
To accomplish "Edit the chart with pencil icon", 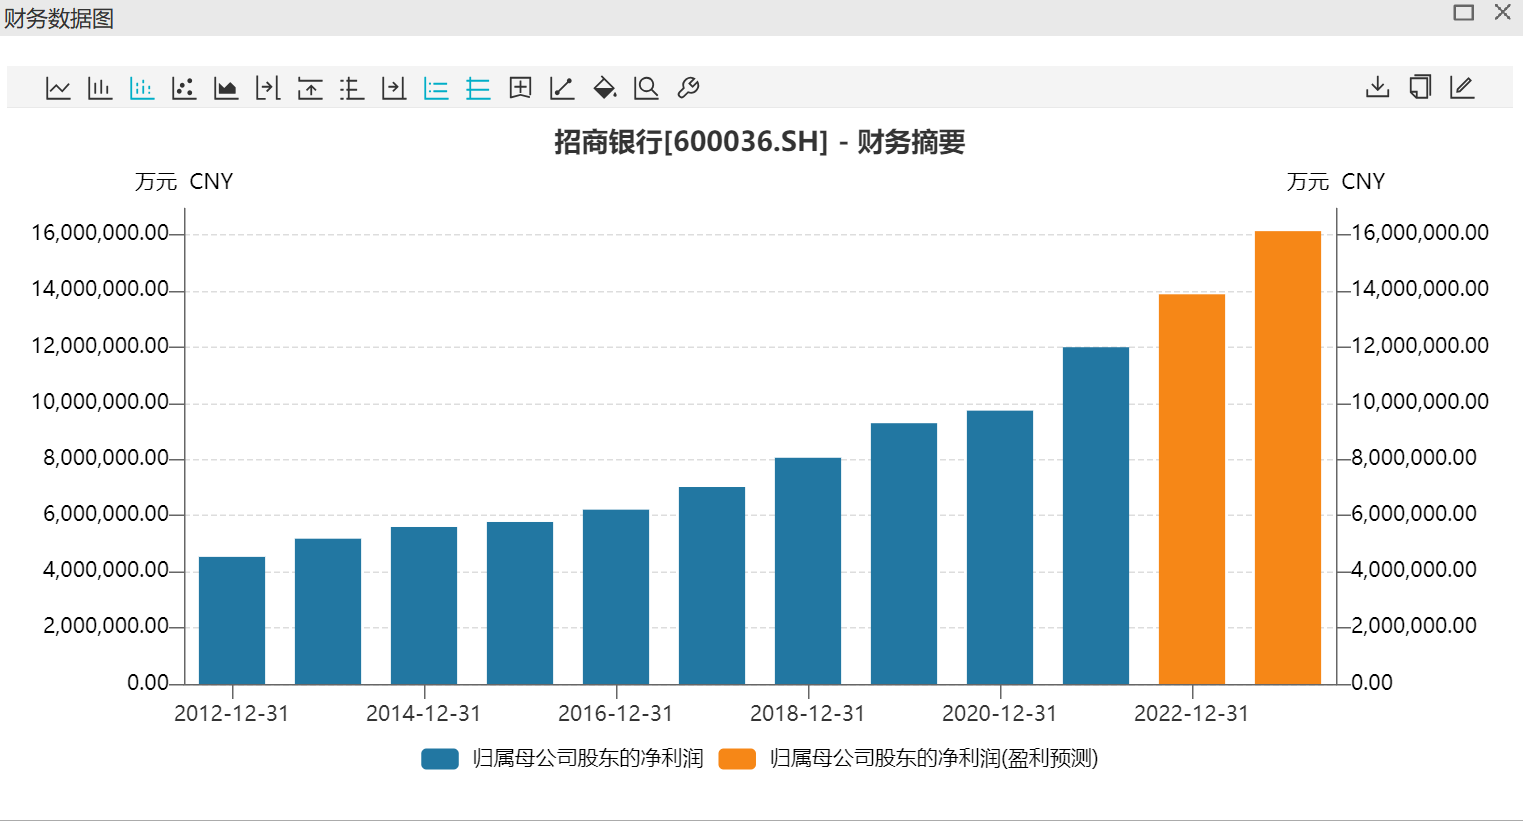I will (x=1462, y=88).
